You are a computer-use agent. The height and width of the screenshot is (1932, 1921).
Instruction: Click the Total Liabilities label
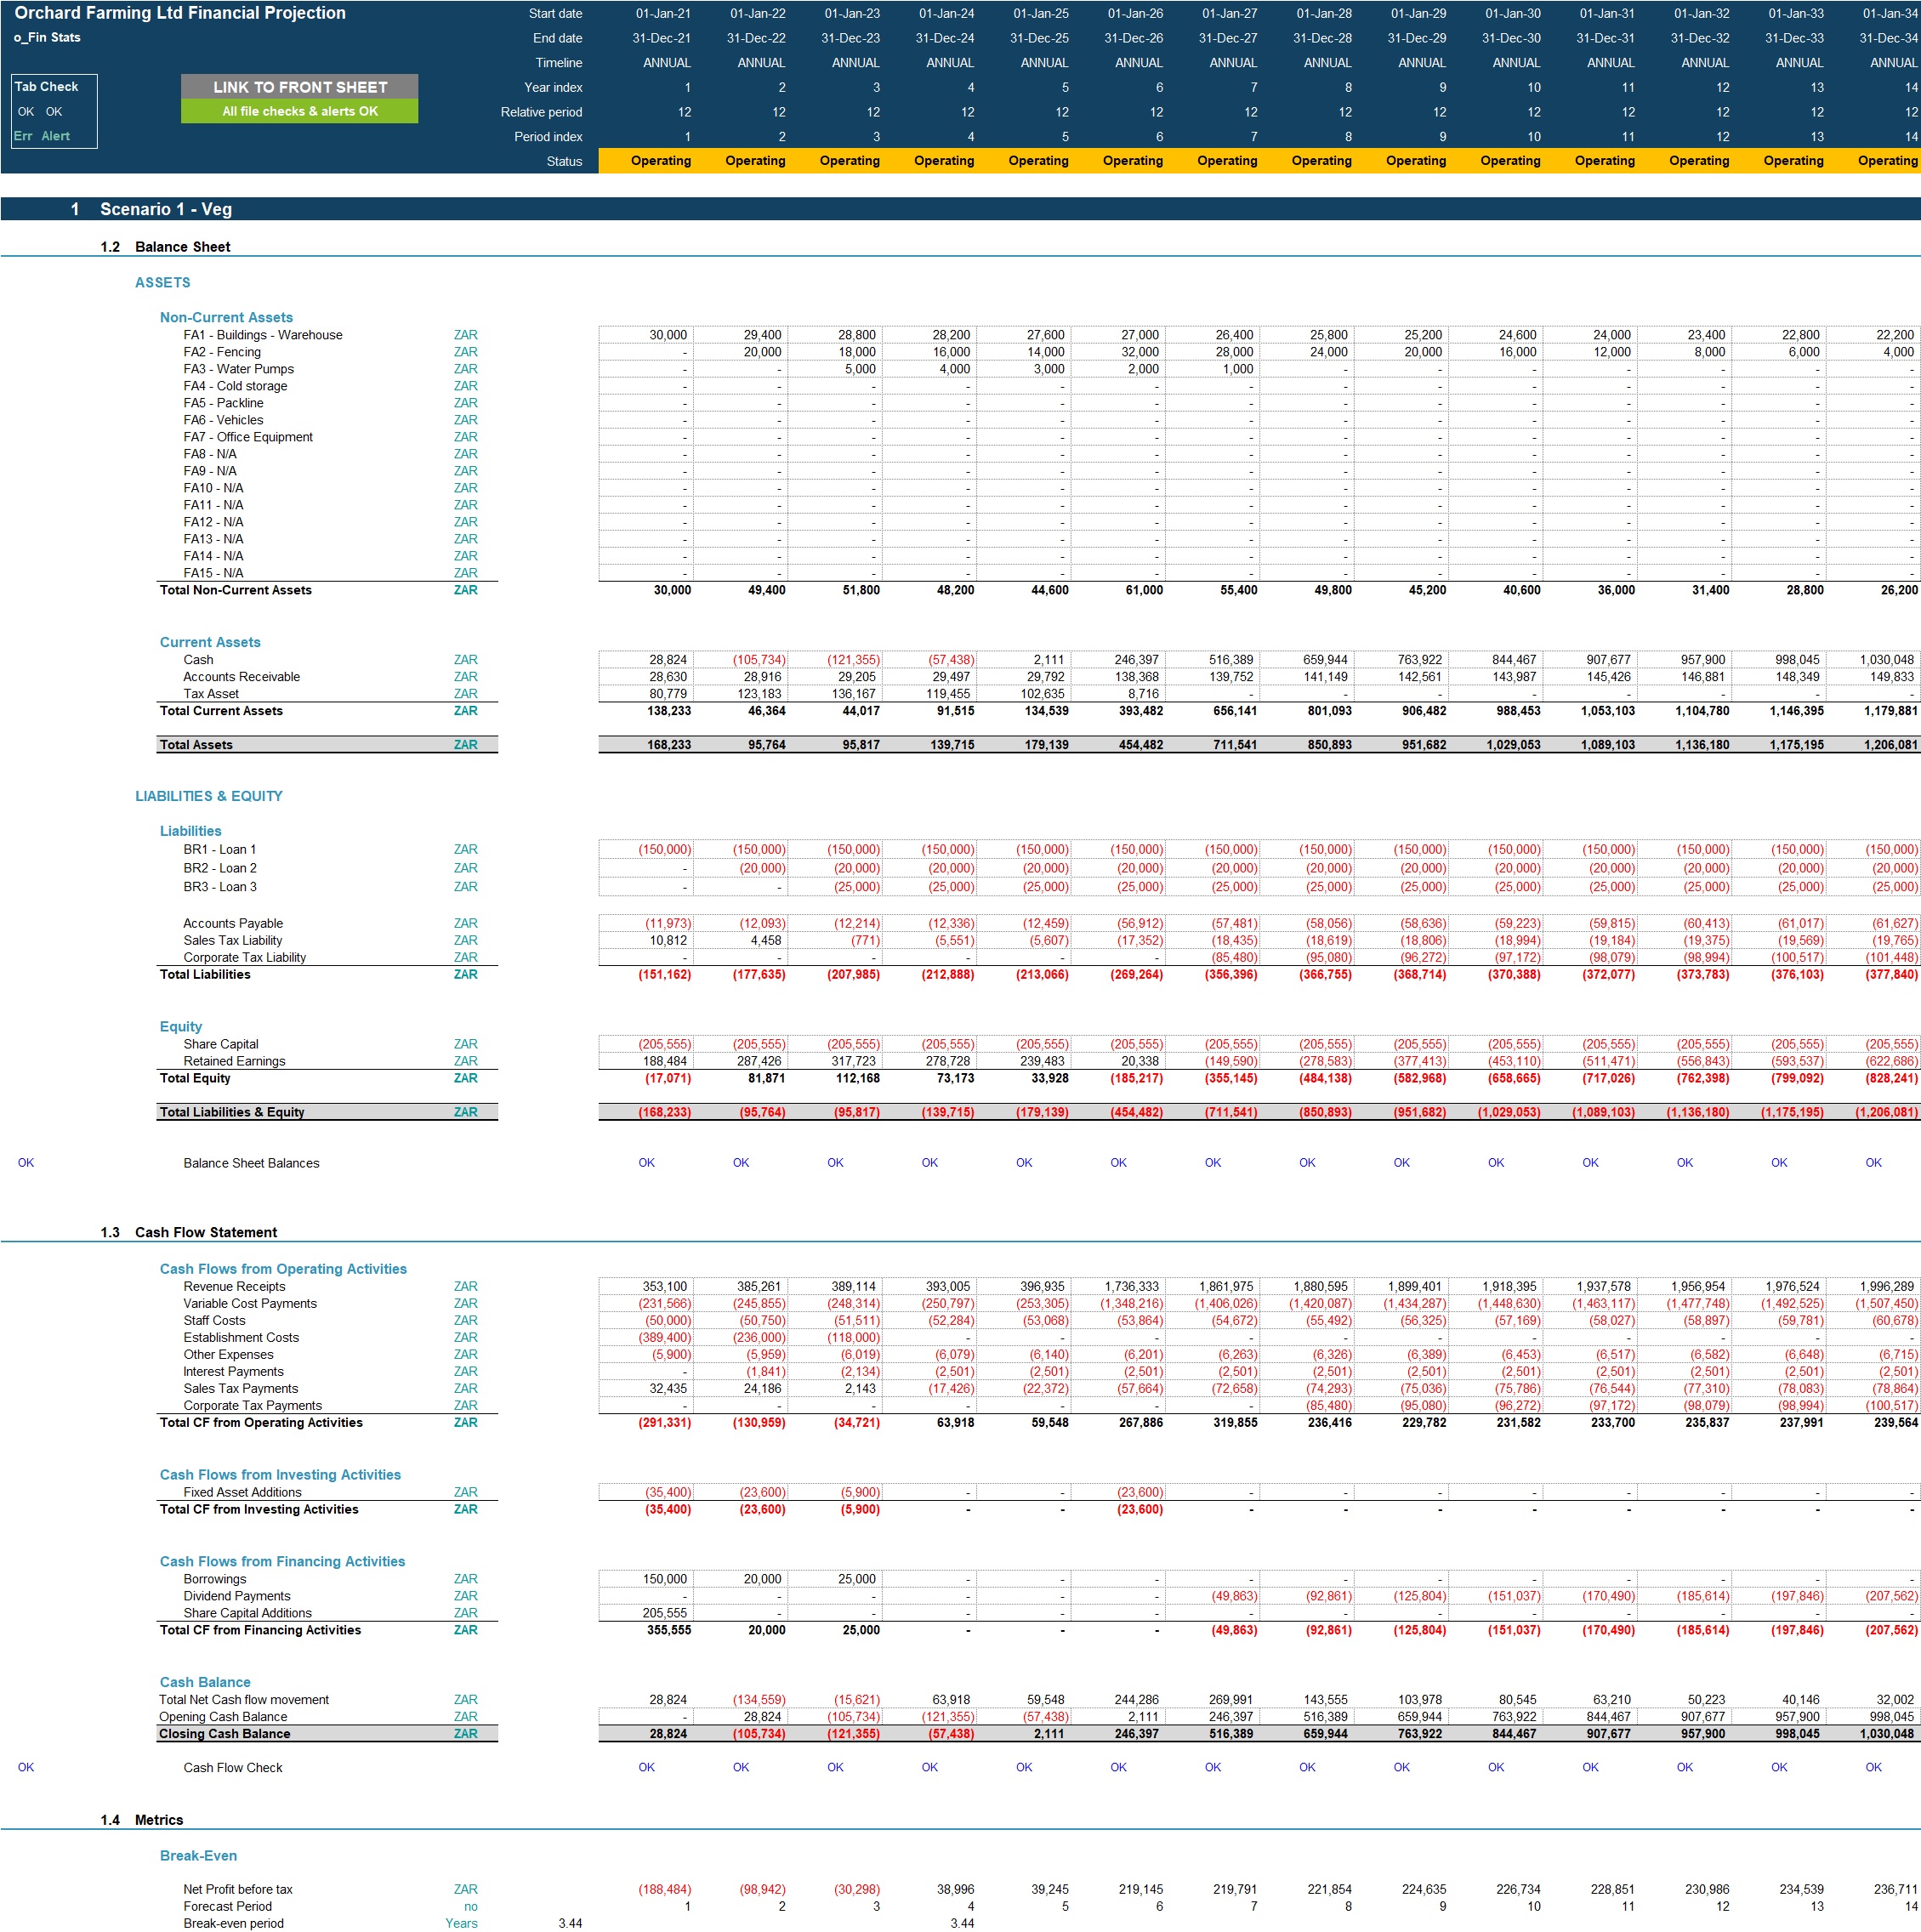[x=205, y=974]
